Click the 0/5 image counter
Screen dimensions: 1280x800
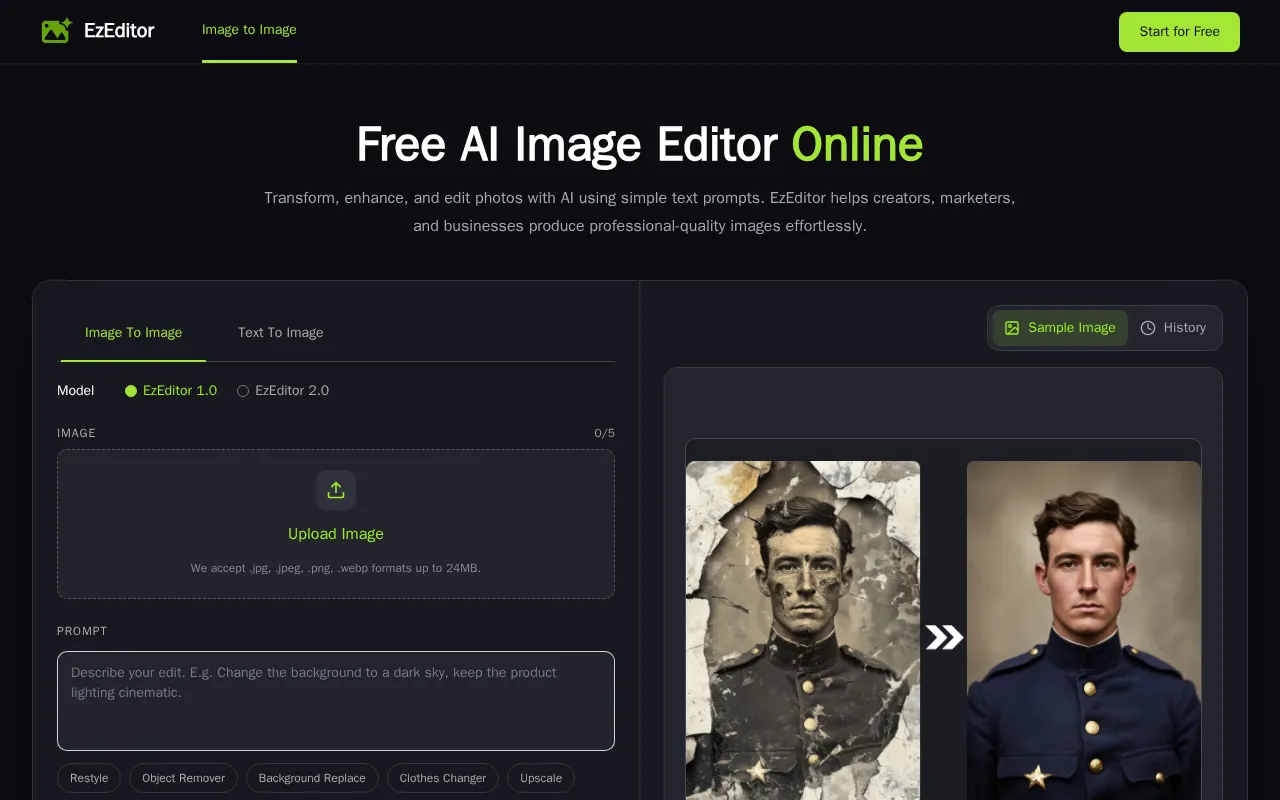click(x=605, y=433)
